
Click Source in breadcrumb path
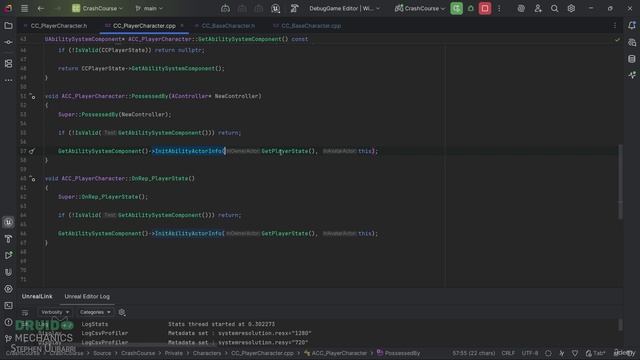102,353
